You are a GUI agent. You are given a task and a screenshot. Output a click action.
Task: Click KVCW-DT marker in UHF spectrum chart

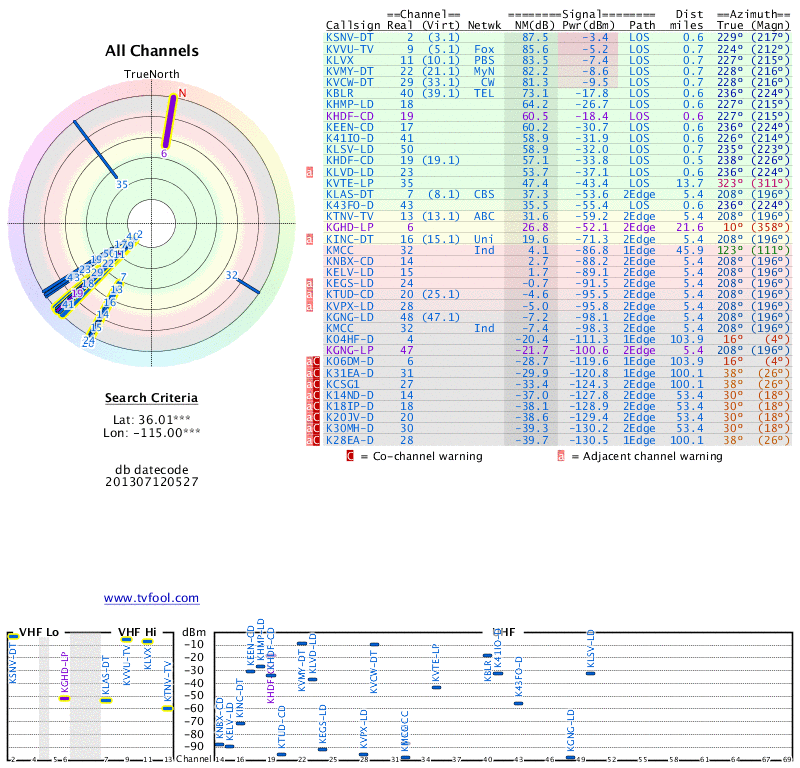pos(374,645)
